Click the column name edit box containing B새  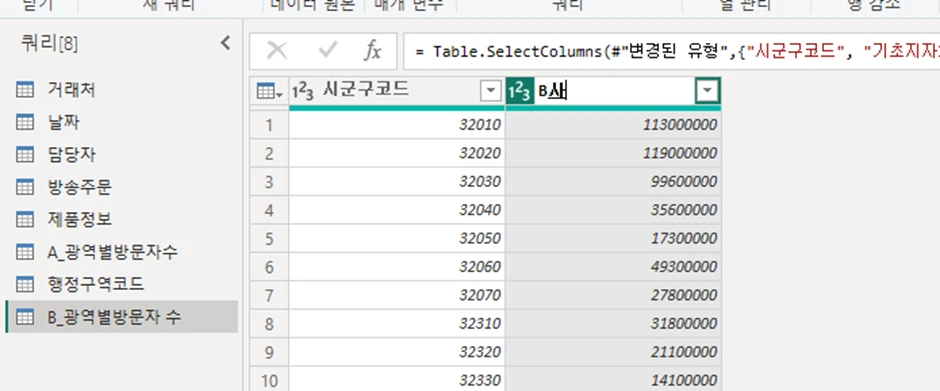point(614,91)
